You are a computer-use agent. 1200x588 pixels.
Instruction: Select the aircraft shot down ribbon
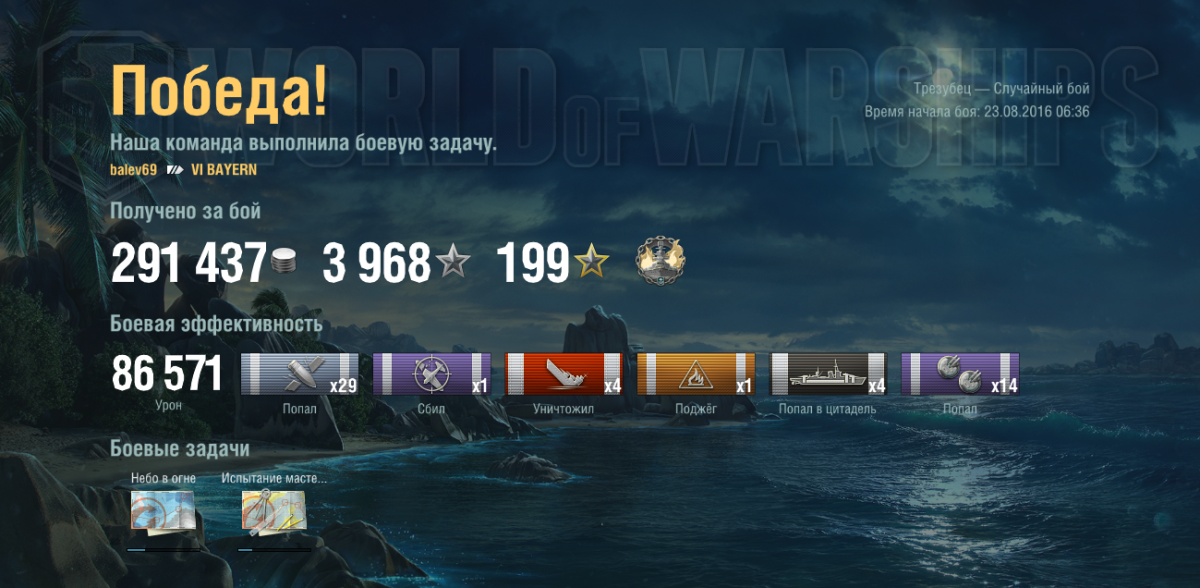point(432,374)
